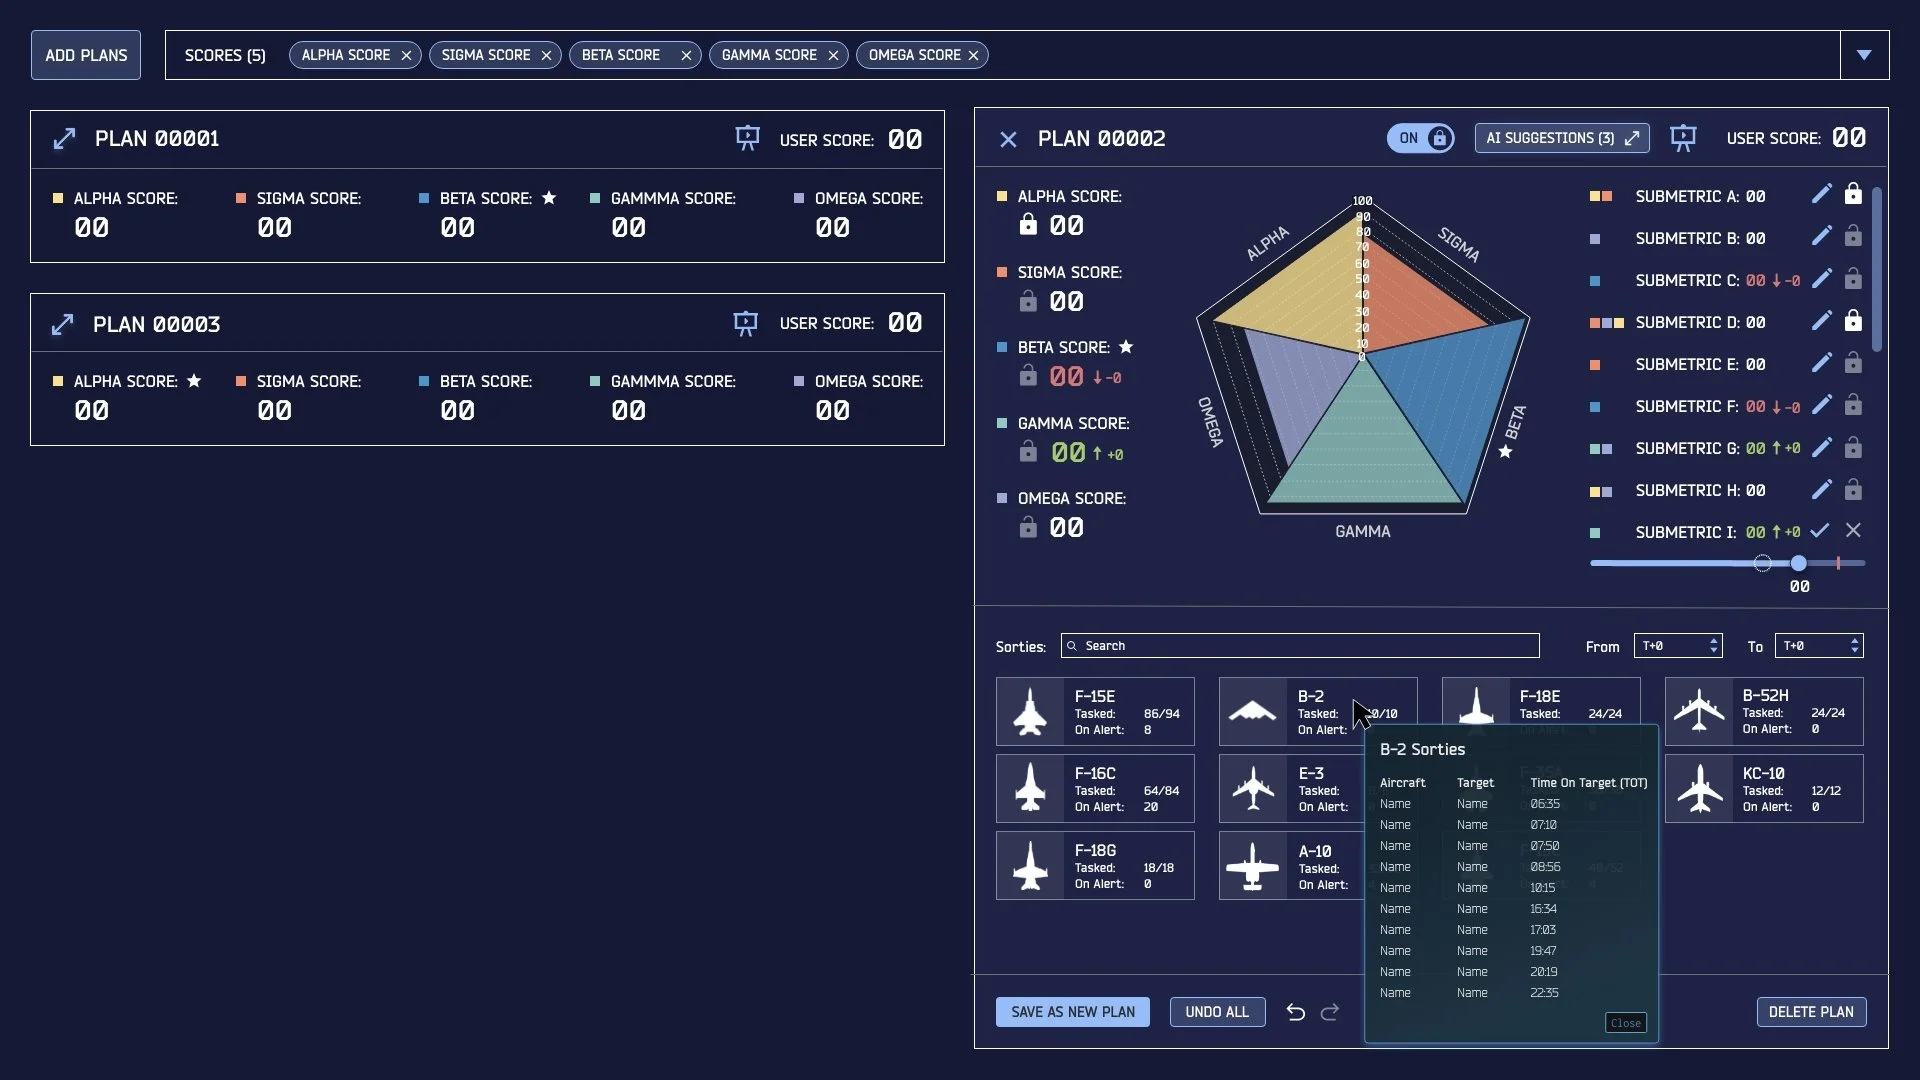Click Submetric I slider handle
Screen dimensions: 1920x1080
coord(1799,563)
